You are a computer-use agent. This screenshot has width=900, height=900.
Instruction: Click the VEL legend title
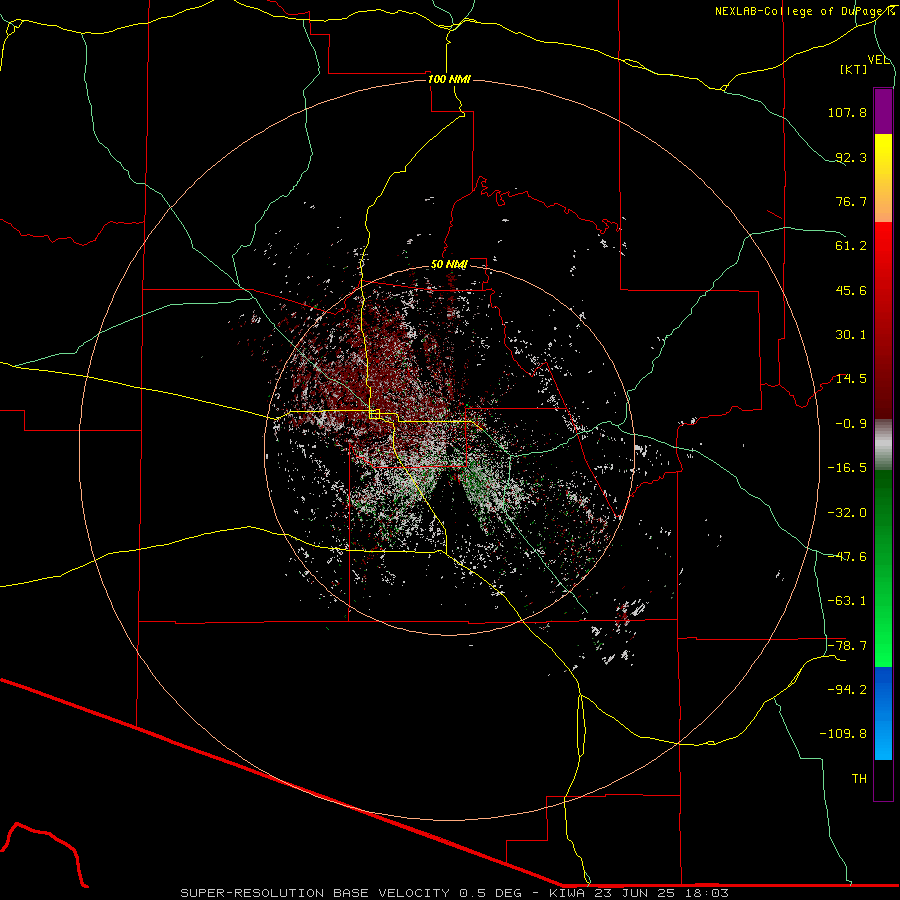click(878, 60)
